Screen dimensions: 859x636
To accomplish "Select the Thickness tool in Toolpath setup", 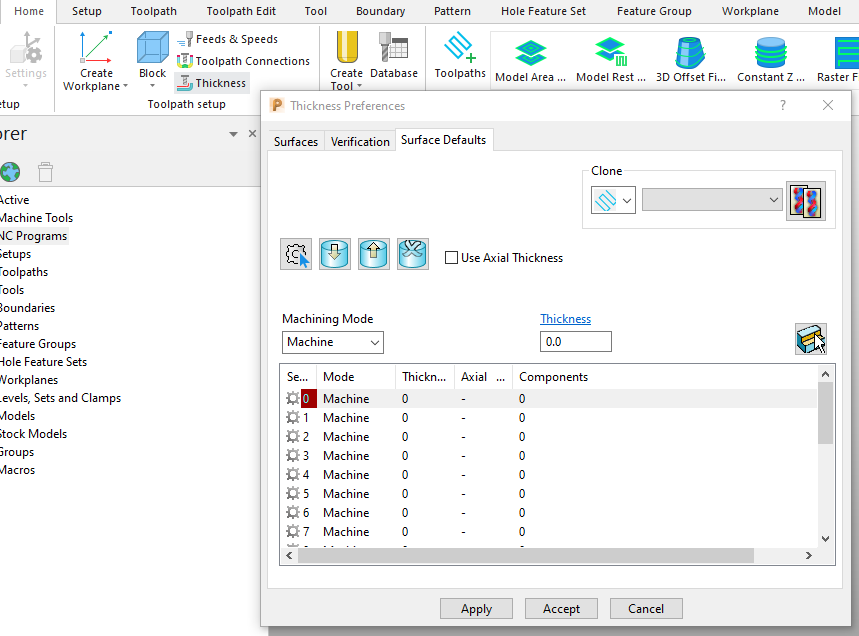I will coord(211,83).
